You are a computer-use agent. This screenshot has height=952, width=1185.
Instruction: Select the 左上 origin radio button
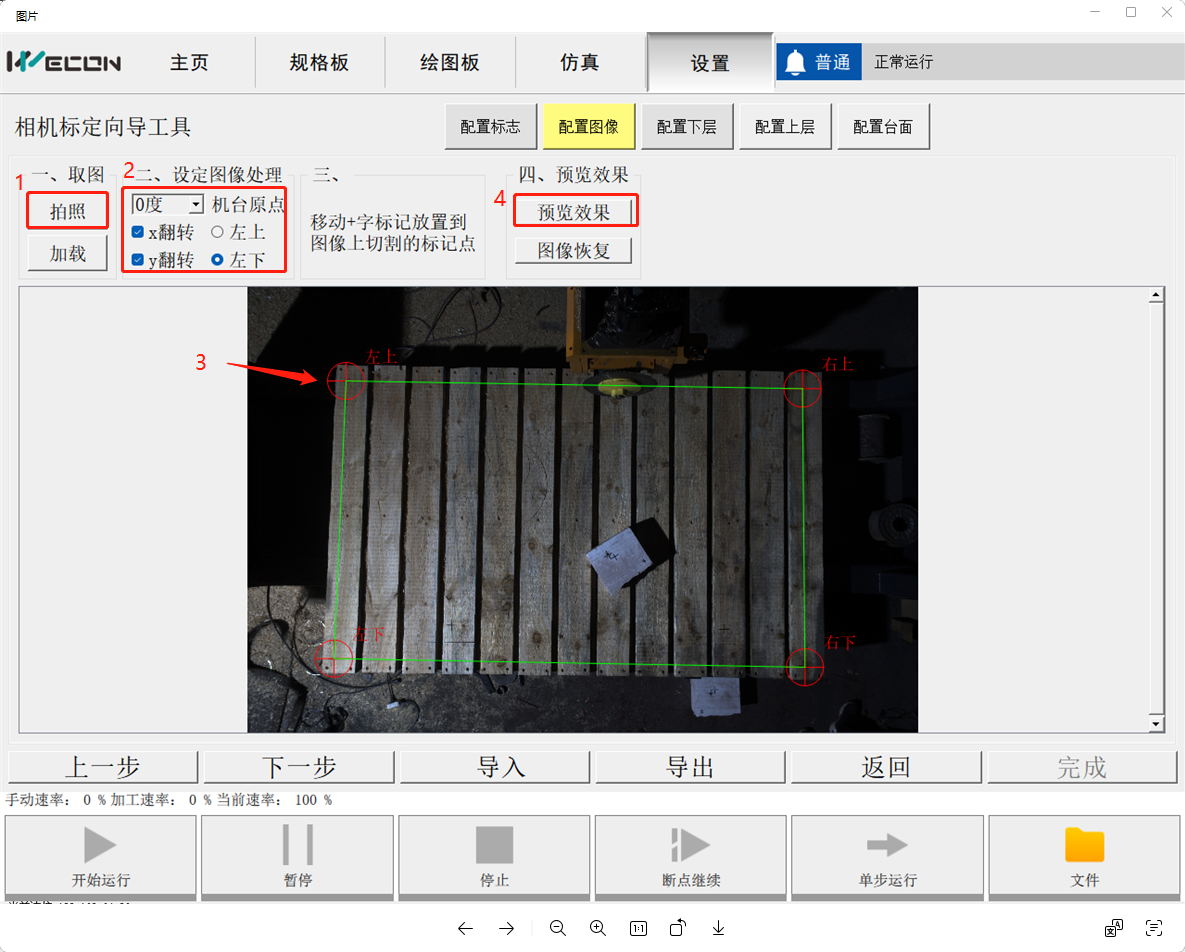point(217,233)
